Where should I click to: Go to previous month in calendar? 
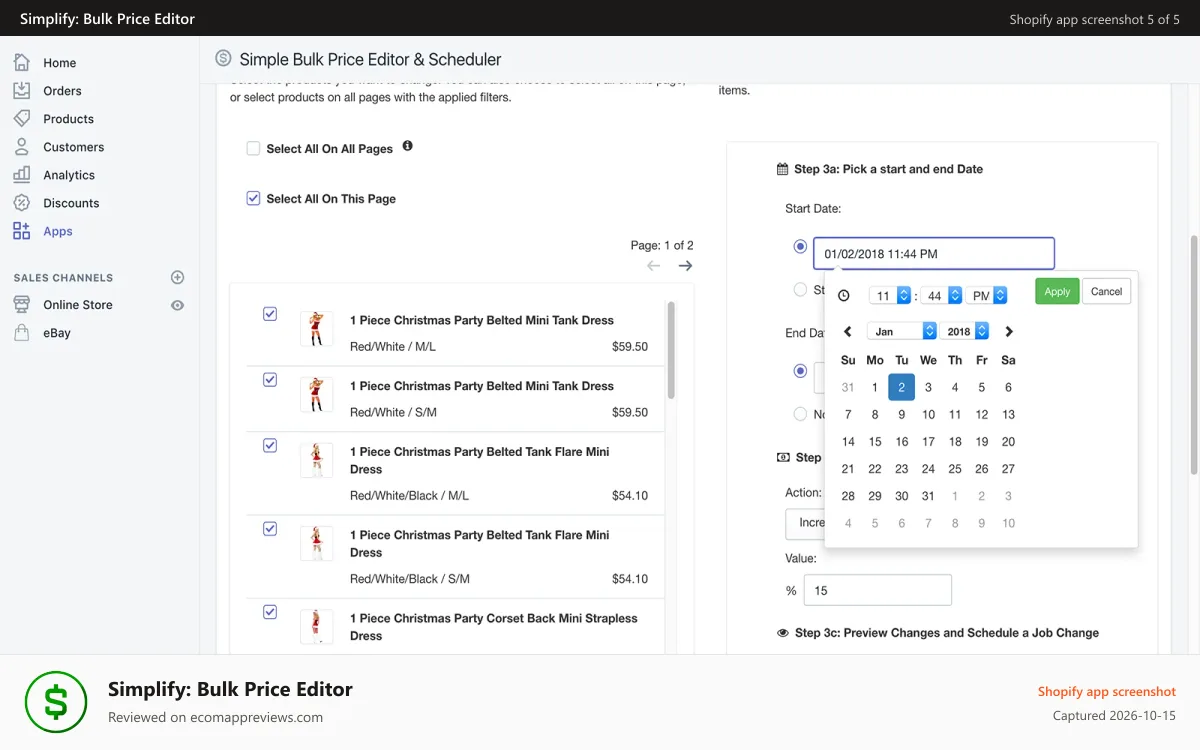point(848,331)
